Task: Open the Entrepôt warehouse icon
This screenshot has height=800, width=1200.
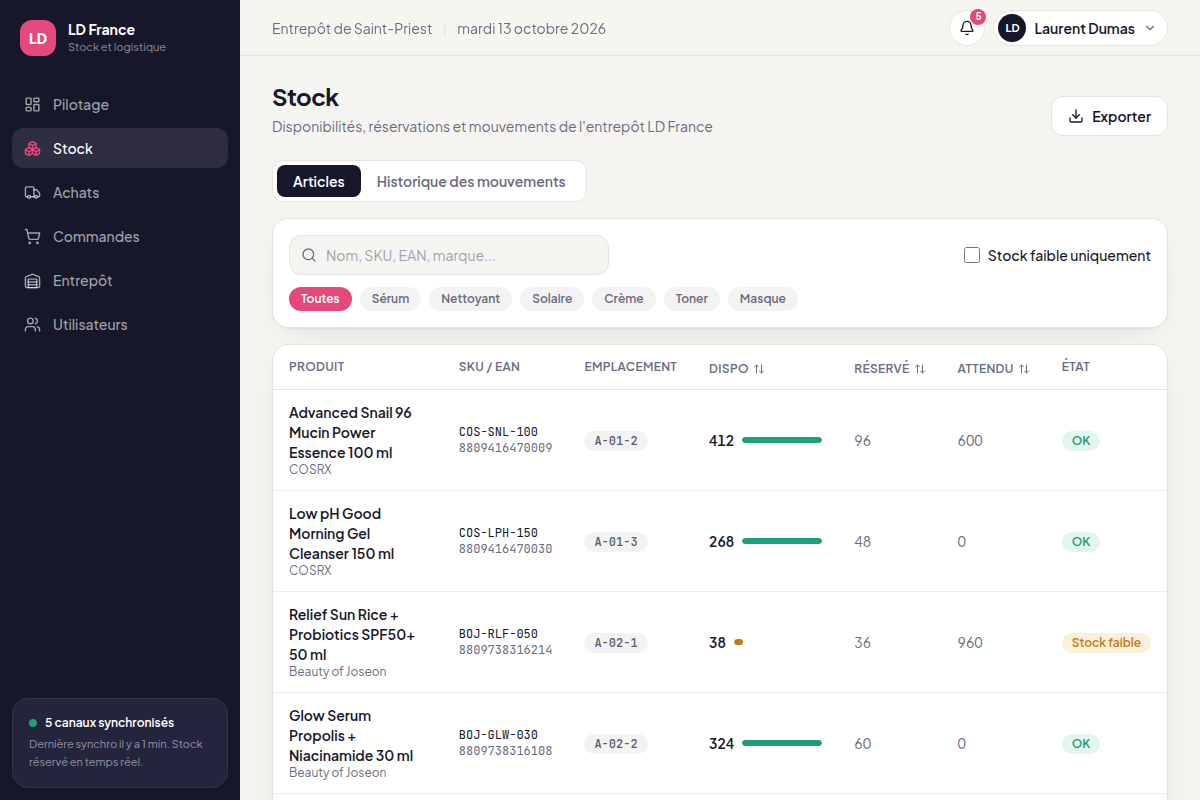Action: click(x=33, y=281)
